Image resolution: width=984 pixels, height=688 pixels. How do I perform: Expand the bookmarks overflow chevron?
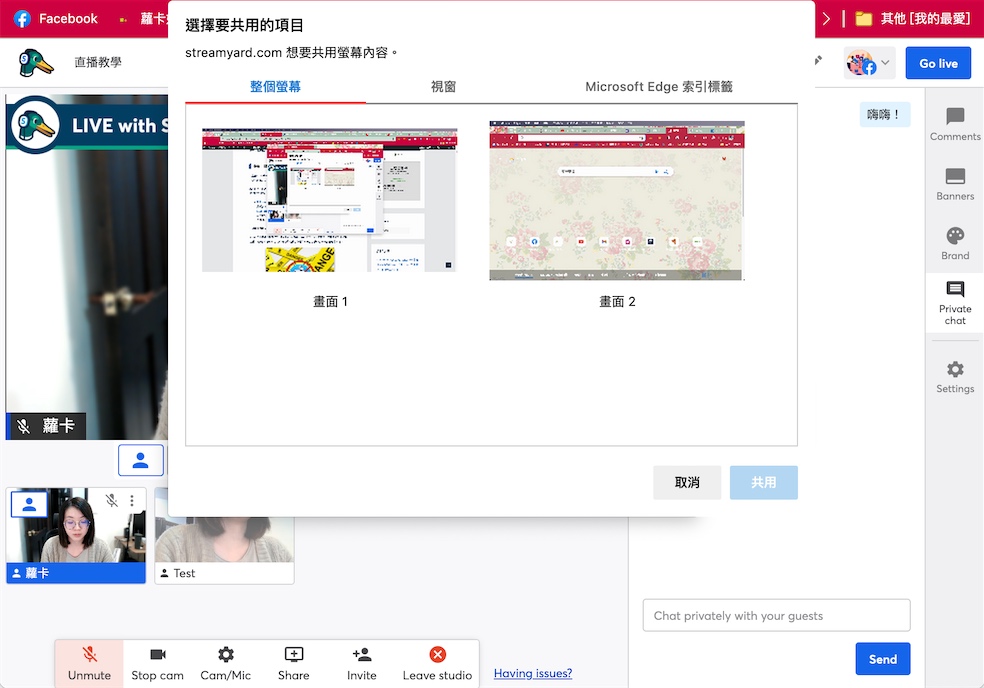826,19
